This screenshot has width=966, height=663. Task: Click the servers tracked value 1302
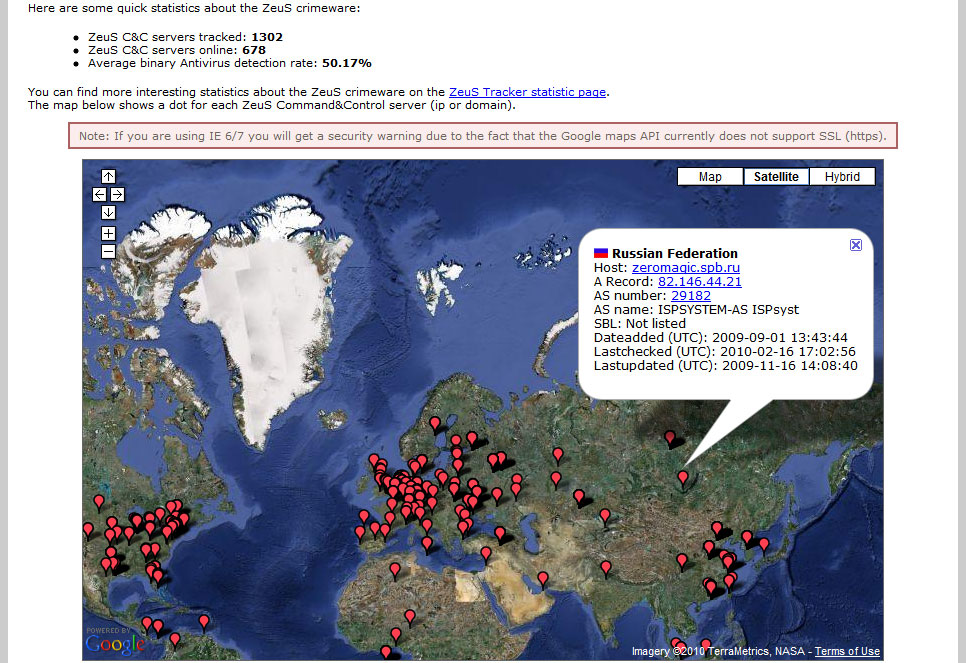267,37
